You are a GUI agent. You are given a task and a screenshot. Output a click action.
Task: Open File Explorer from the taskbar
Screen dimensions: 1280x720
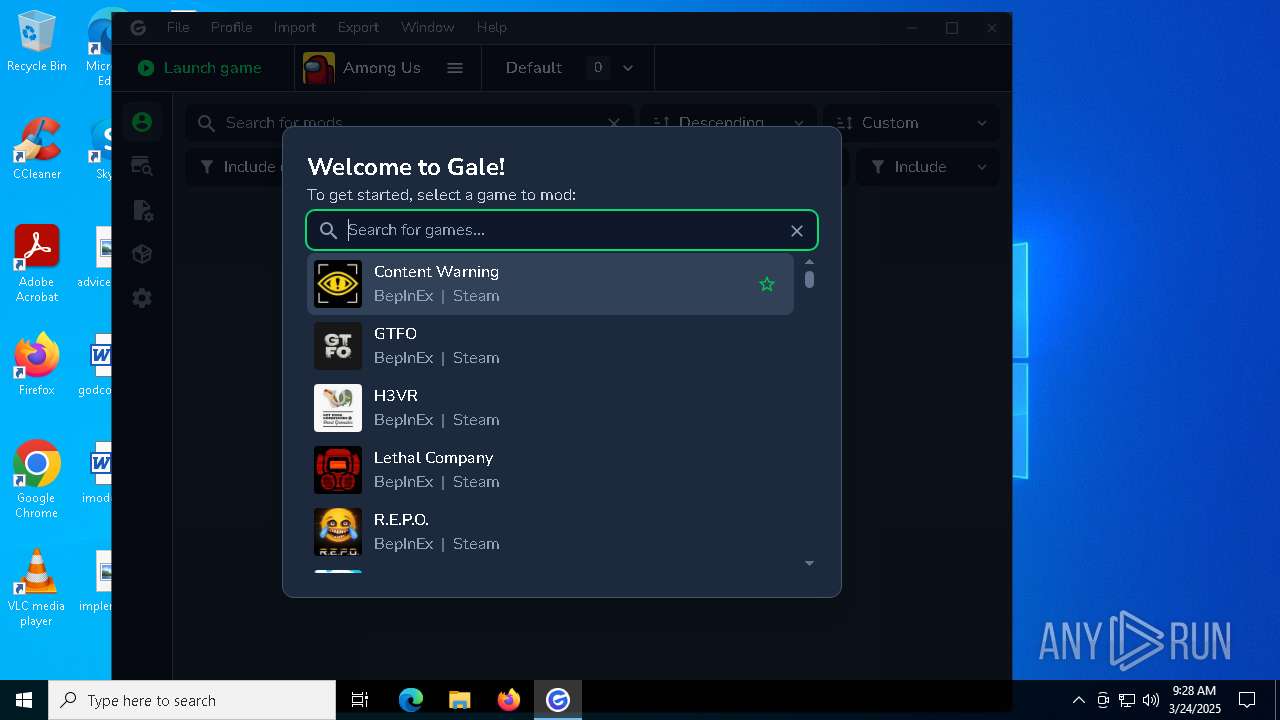[459, 700]
